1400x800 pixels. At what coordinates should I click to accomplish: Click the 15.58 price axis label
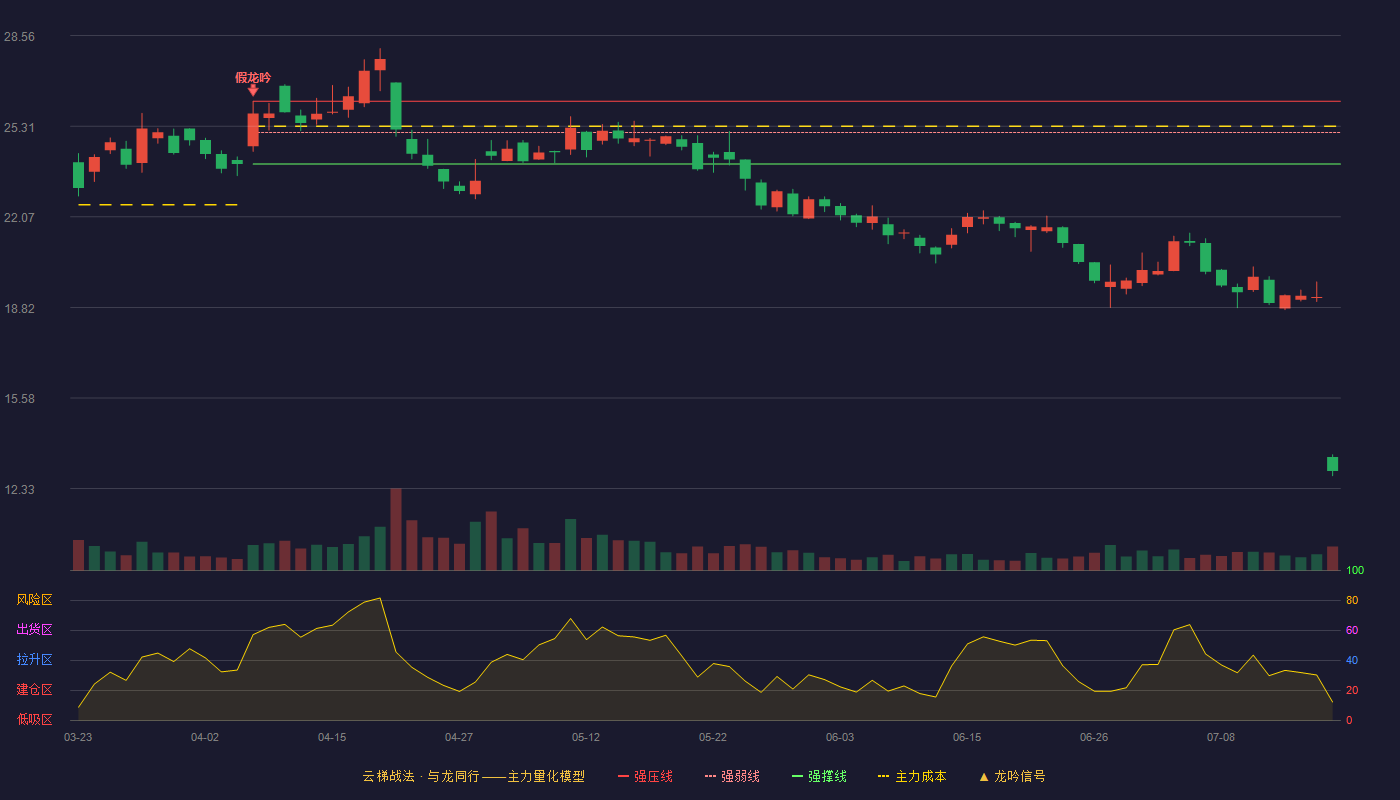tap(19, 398)
